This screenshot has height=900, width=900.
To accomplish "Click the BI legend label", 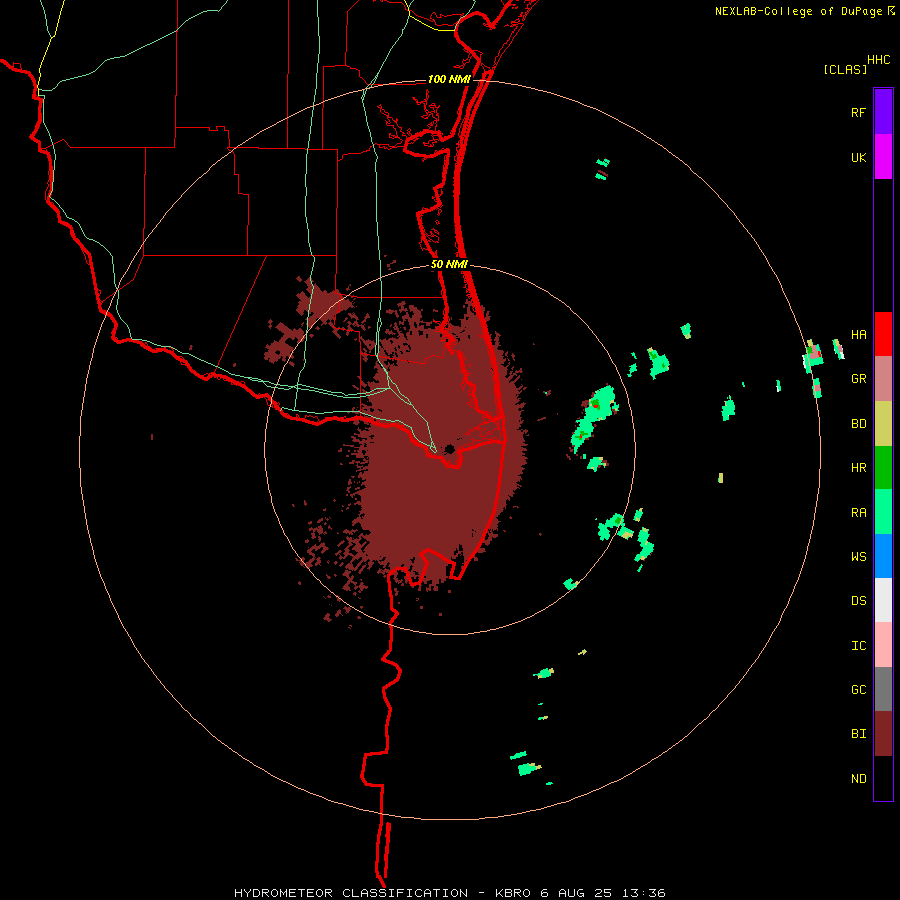I will click(x=858, y=734).
